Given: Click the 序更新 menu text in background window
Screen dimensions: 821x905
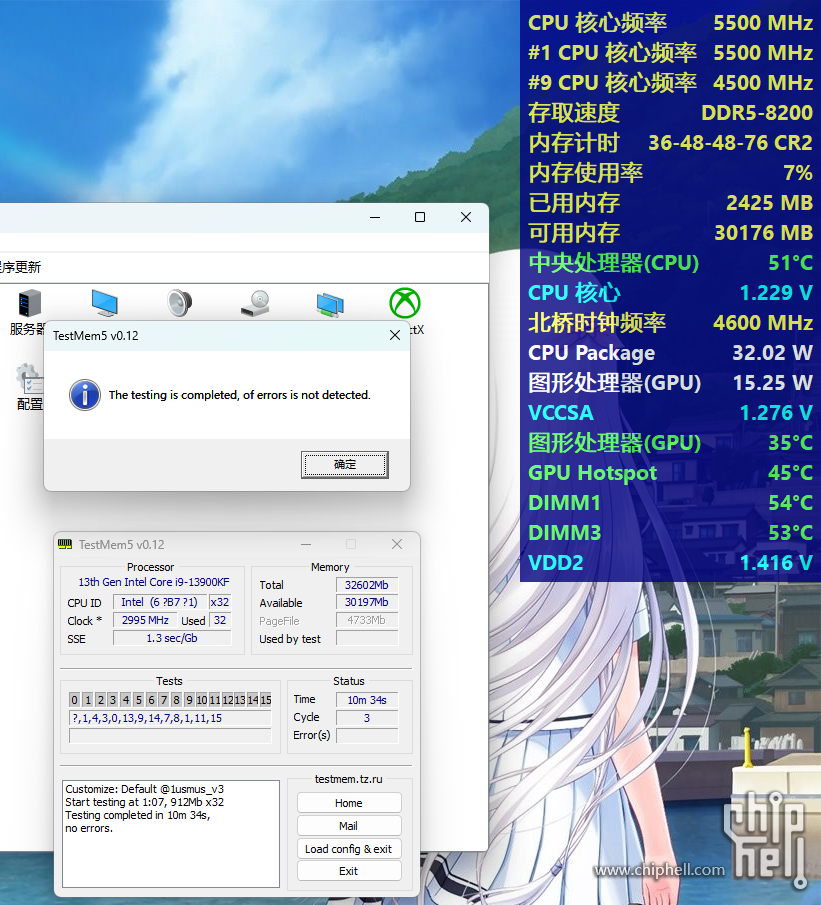Looking at the screenshot, I should (20, 267).
